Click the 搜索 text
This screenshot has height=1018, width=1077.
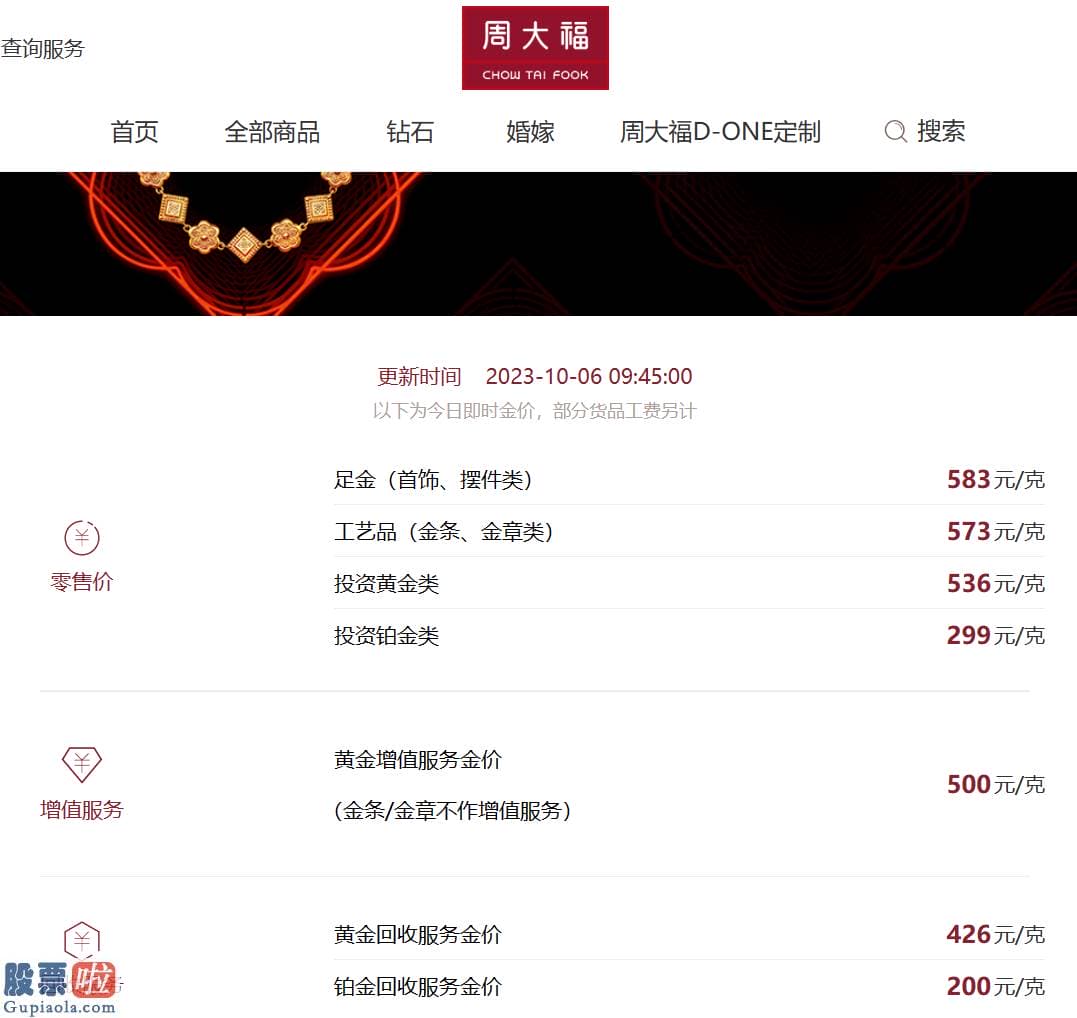pyautogui.click(x=941, y=131)
